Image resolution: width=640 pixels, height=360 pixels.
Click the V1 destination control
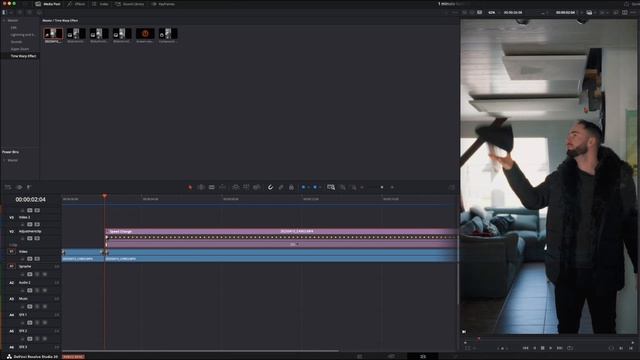[x=11, y=252]
